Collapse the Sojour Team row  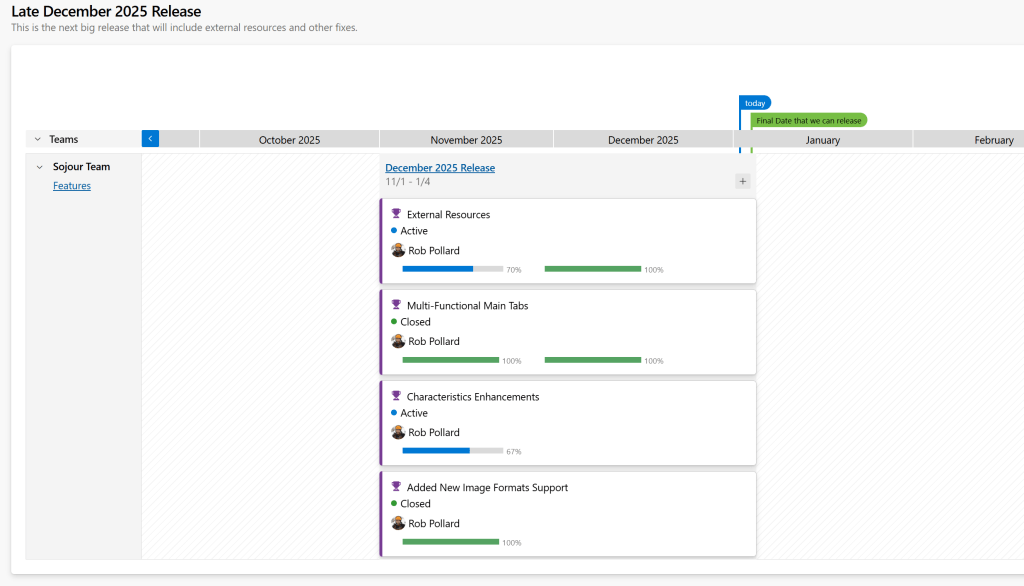point(40,167)
